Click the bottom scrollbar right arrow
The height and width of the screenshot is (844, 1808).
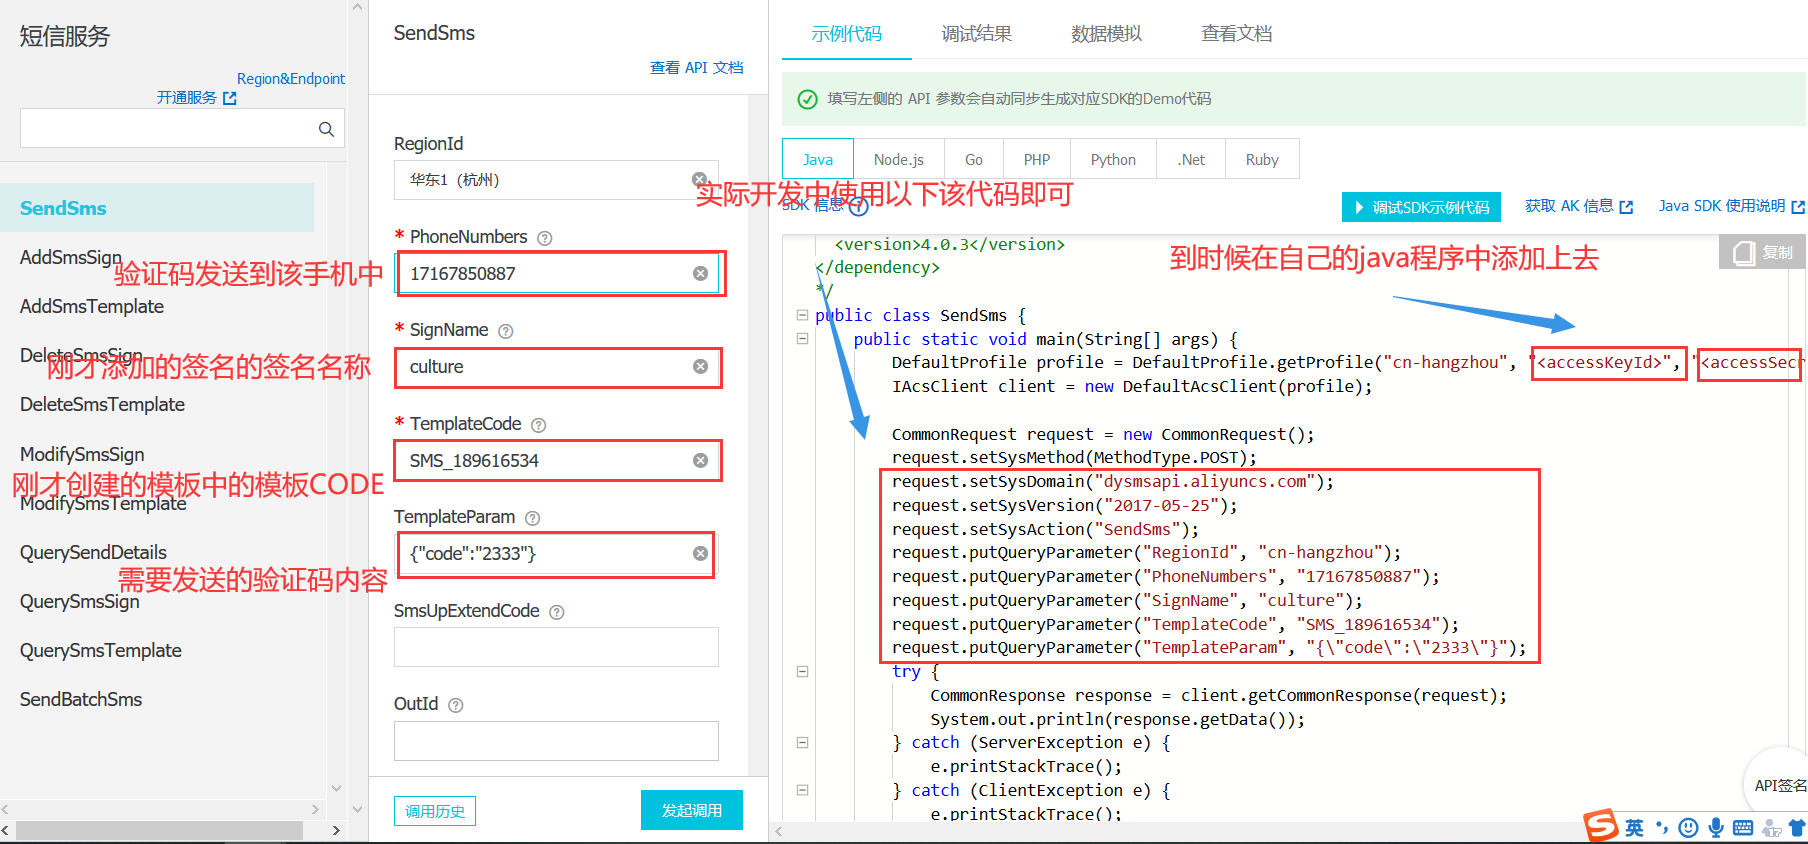click(336, 831)
